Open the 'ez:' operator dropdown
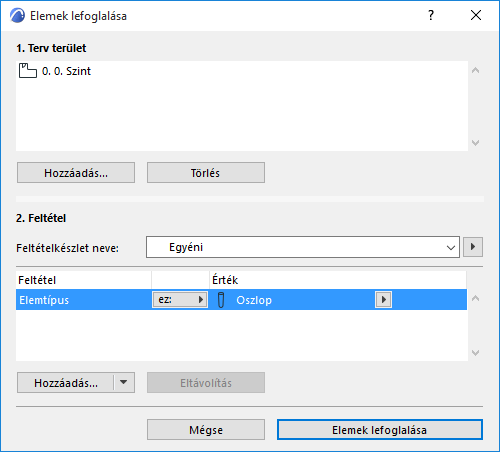 click(180, 300)
